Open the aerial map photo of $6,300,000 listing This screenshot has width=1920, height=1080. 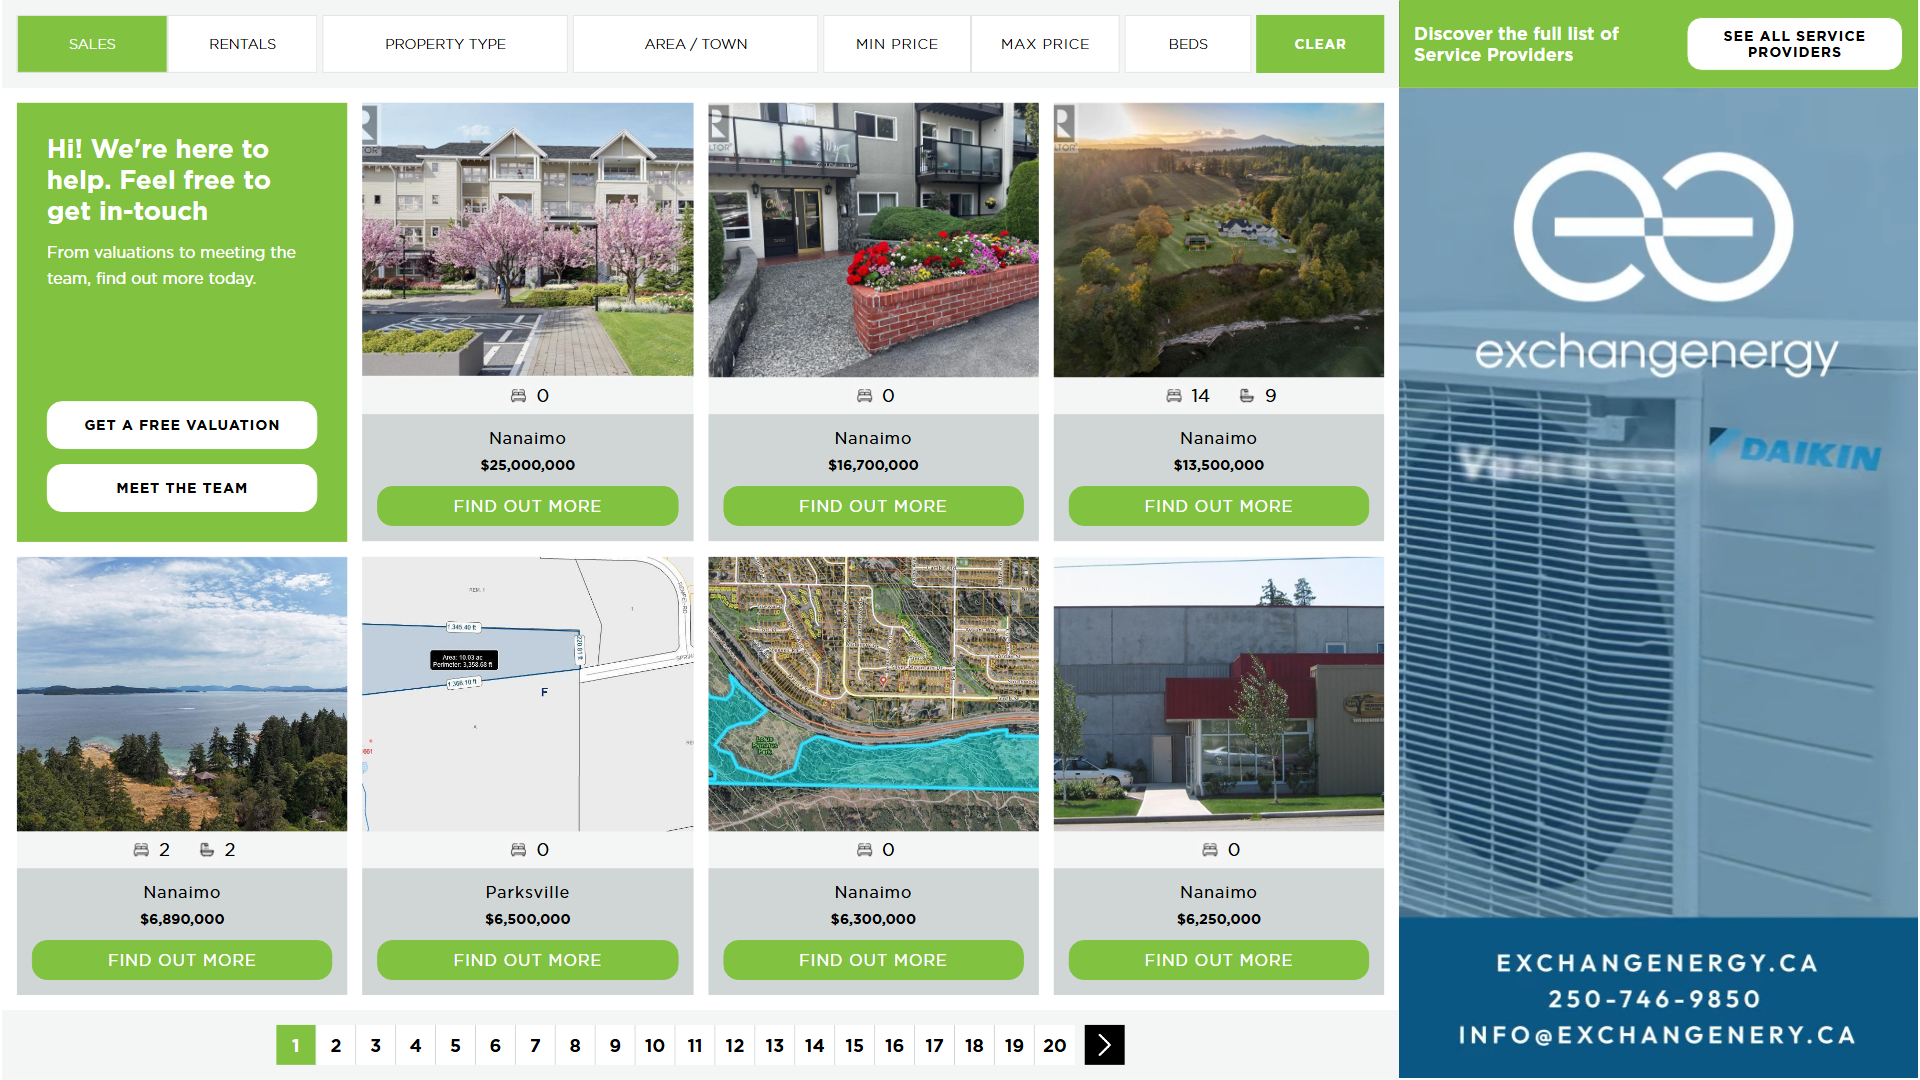(x=873, y=694)
